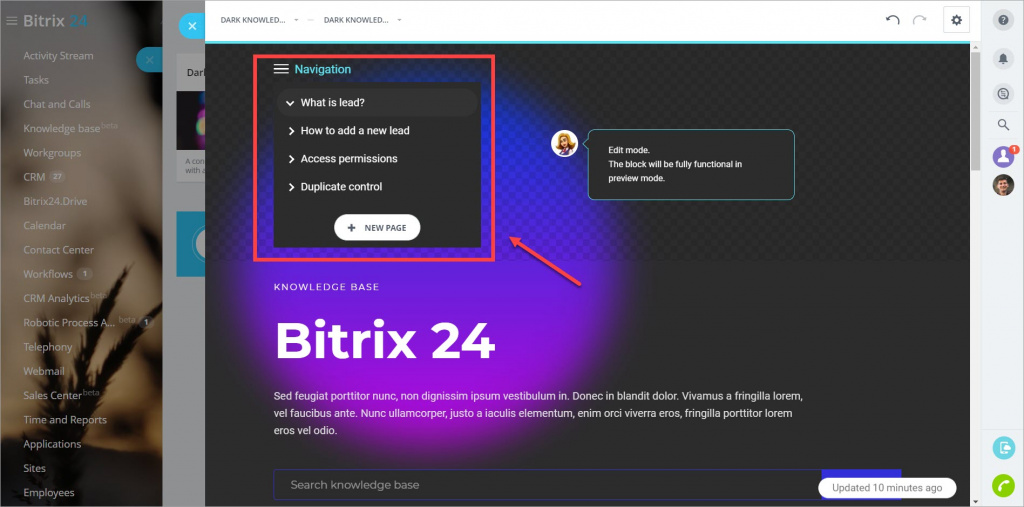
Task: Expand the Duplicate control item
Action: coord(292,188)
